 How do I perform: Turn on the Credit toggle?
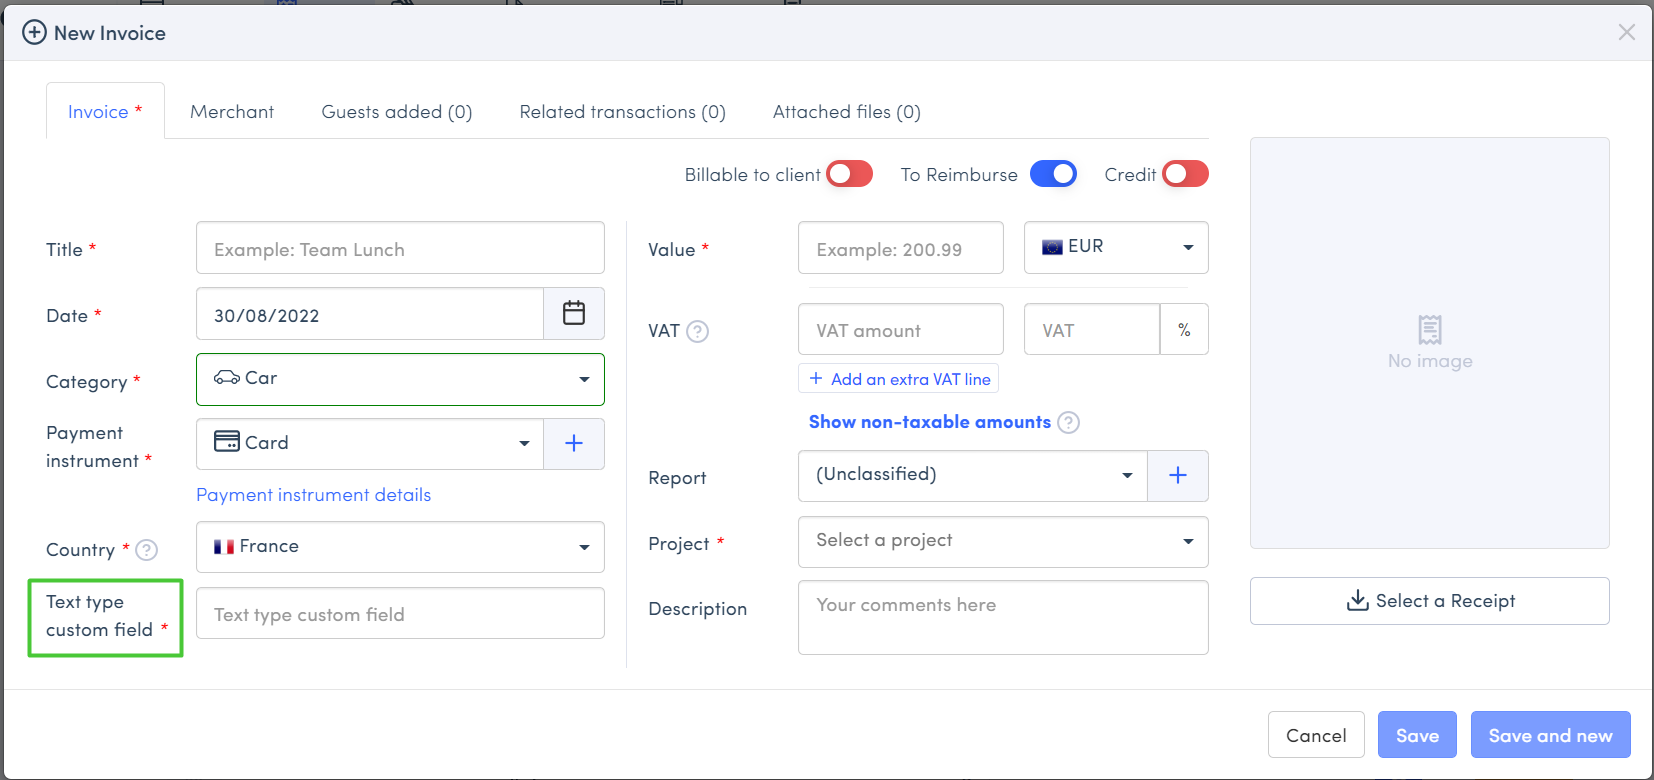point(1185,174)
